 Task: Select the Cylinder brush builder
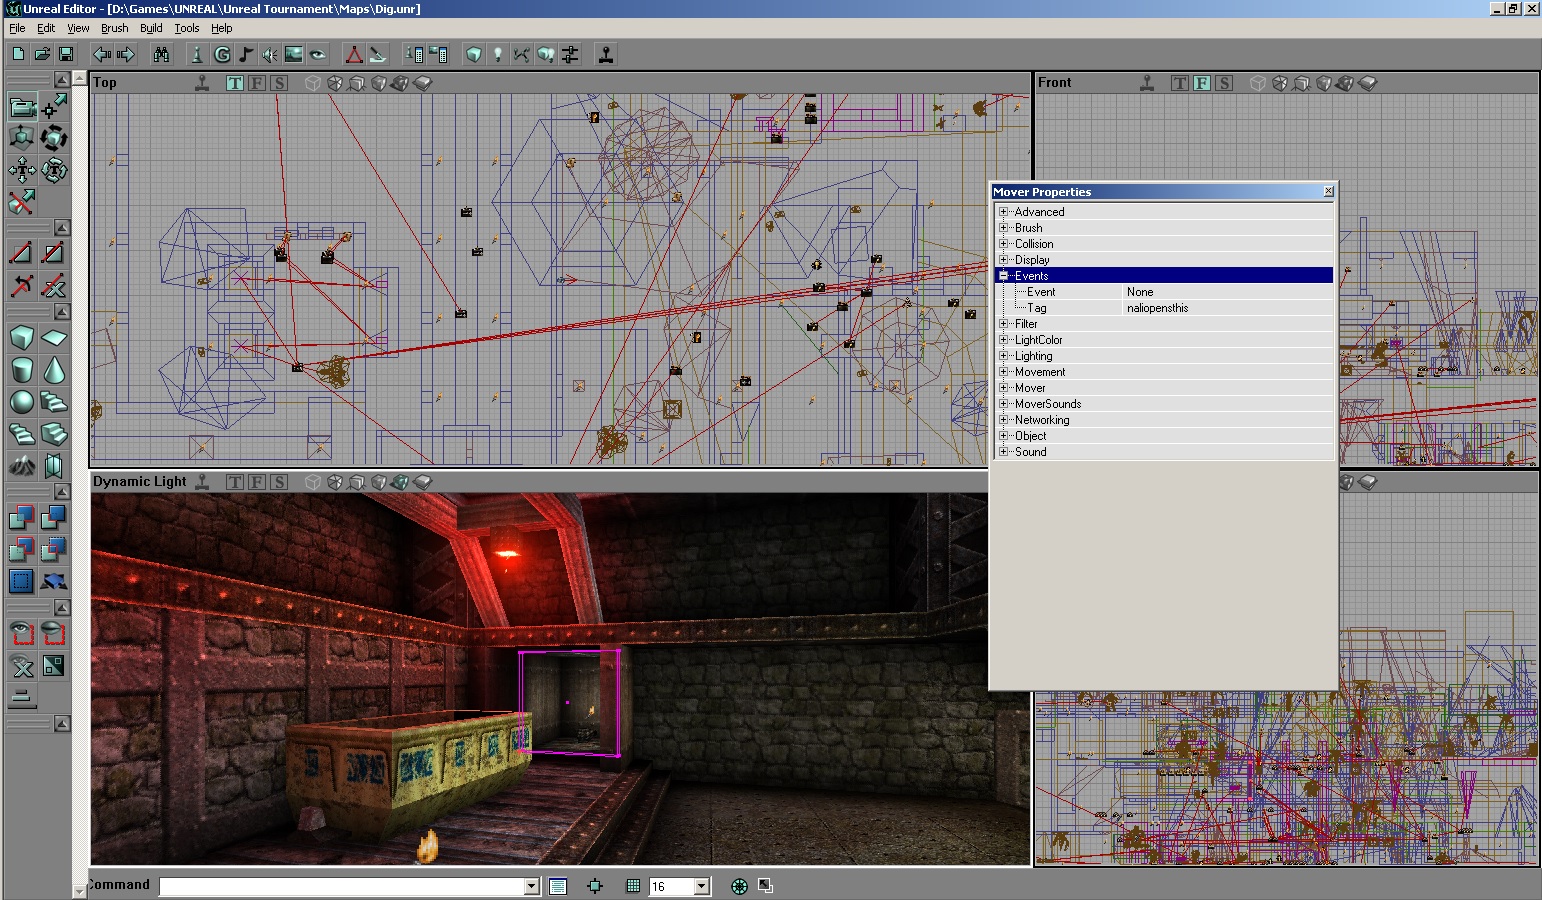[22, 370]
